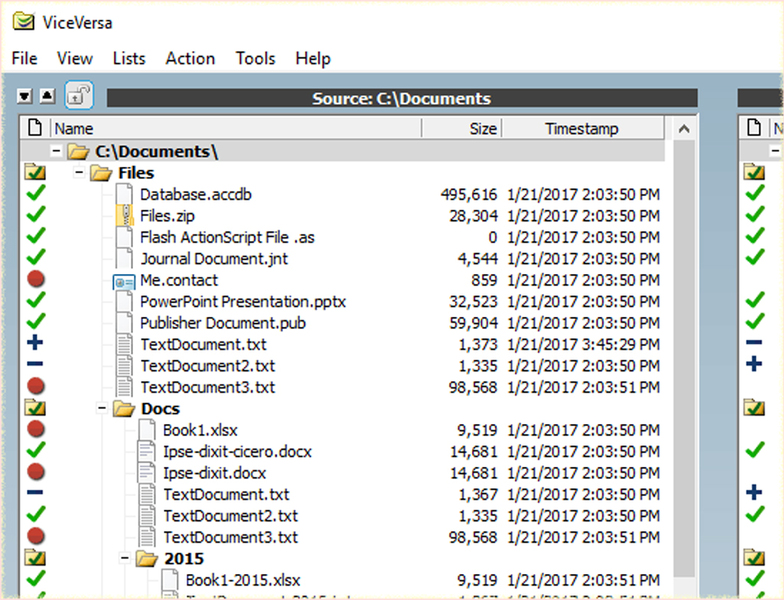Viewport: 784px width, 600px height.
Task: Click the scrollbar up arrow
Action: coord(684,129)
